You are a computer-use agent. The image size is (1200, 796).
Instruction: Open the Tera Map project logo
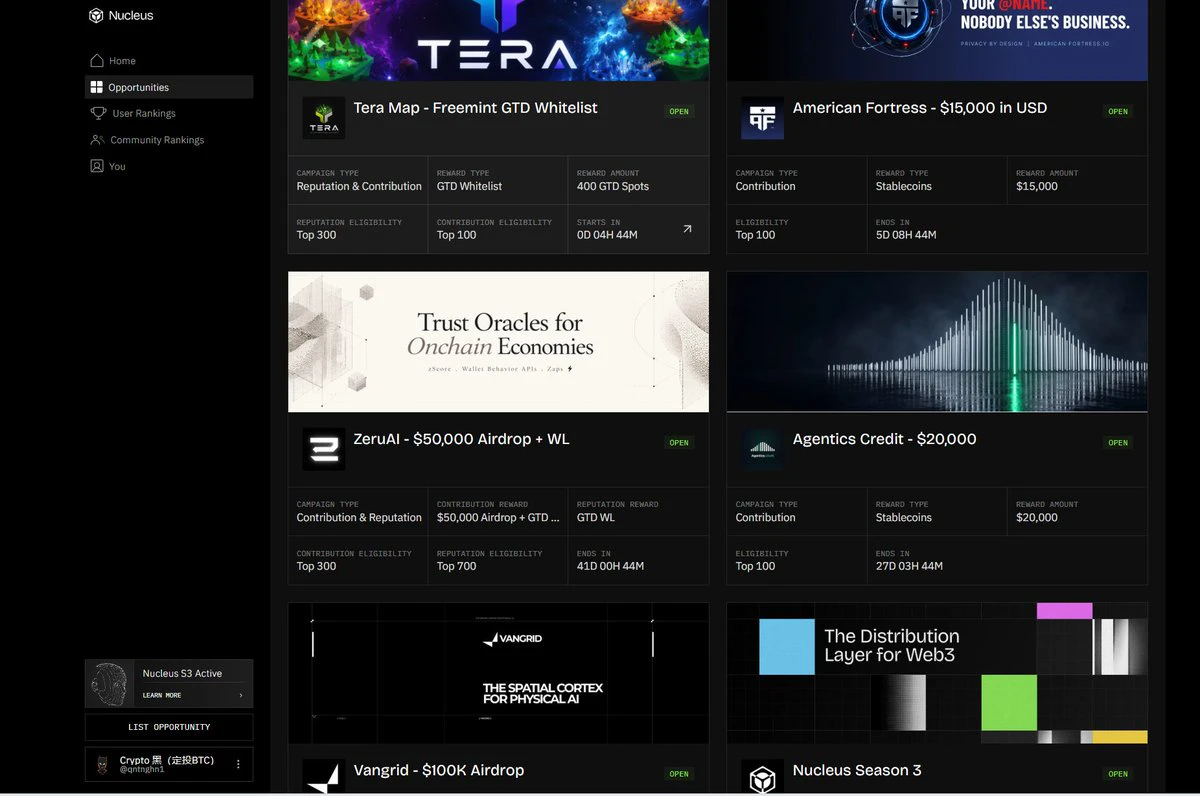[324, 118]
